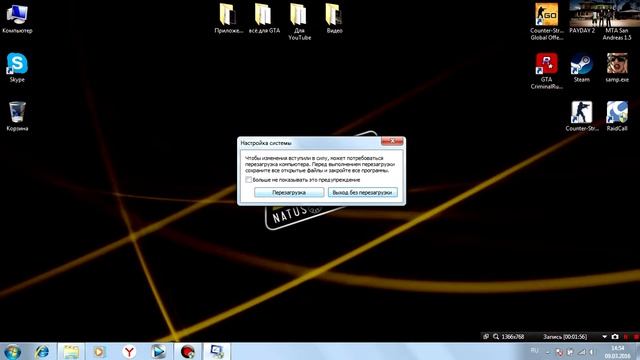Screen dimensions: 640x360
Task: Select the Приложе... folder on desktop
Action: pyautogui.click(x=229, y=18)
